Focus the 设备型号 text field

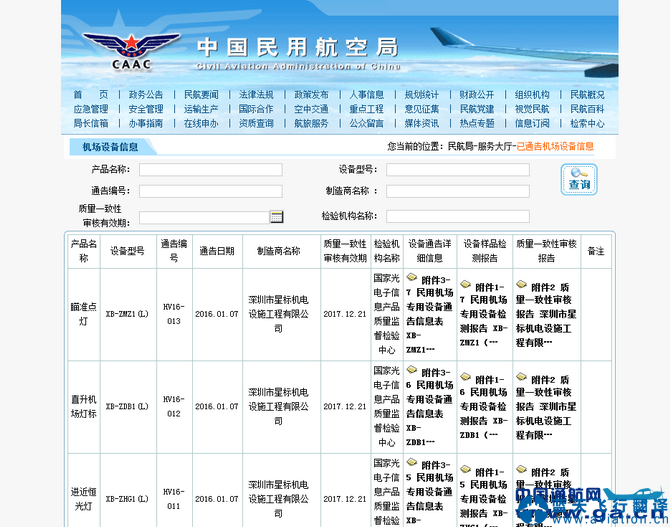(457, 170)
